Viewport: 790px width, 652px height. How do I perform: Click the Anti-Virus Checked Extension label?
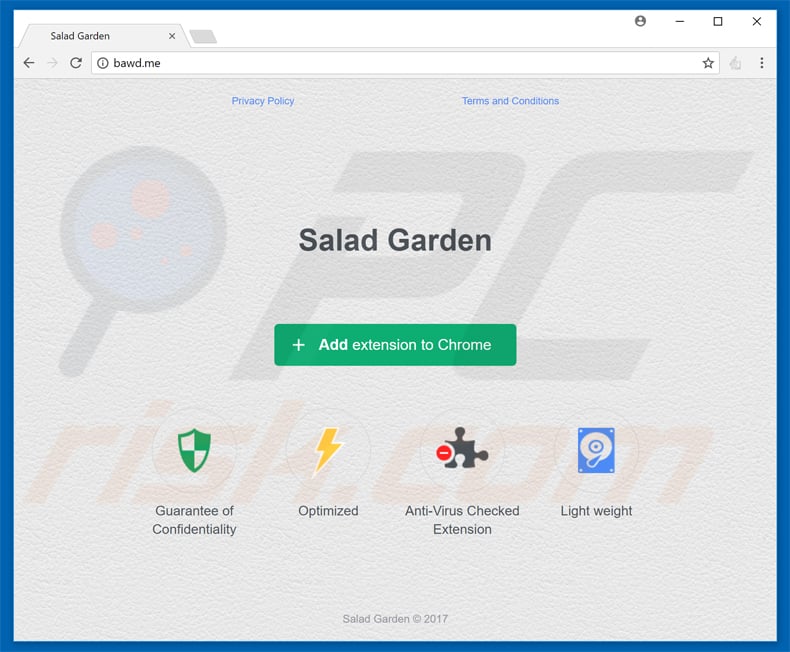[462, 520]
